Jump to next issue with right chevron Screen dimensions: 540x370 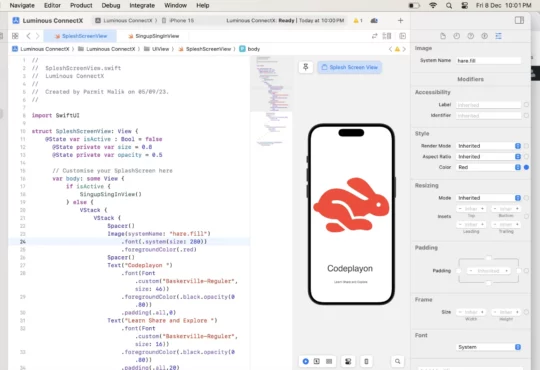coord(404,49)
